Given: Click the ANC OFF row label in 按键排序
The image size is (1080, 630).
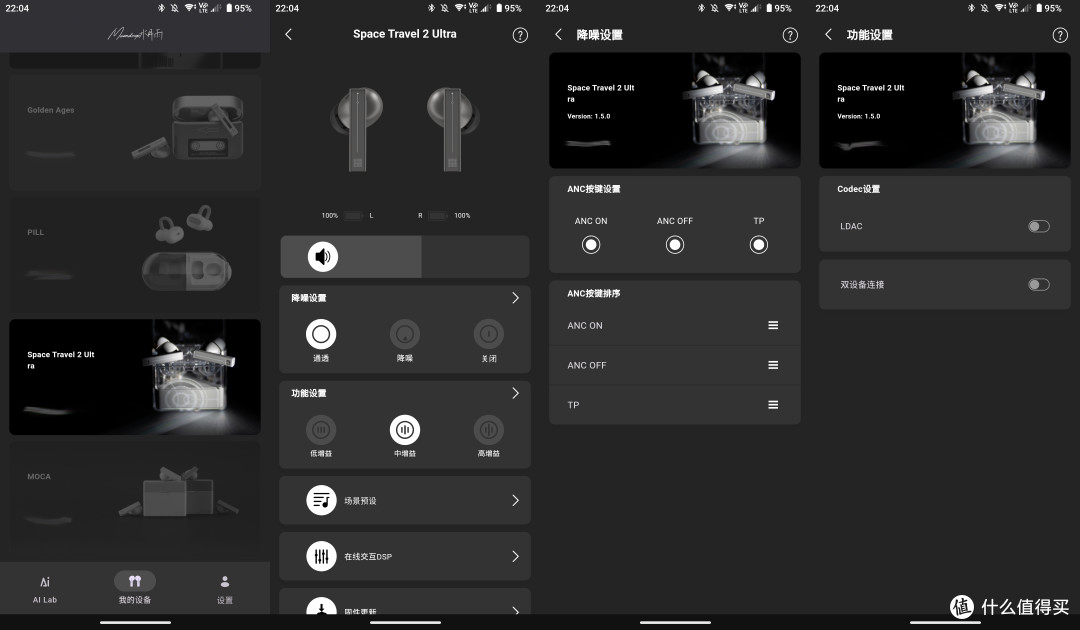Looking at the screenshot, I should pos(587,366).
